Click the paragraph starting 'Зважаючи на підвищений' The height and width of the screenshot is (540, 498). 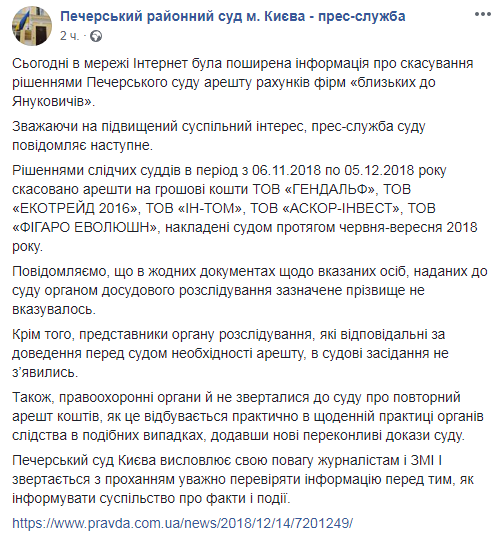[x=219, y=136]
